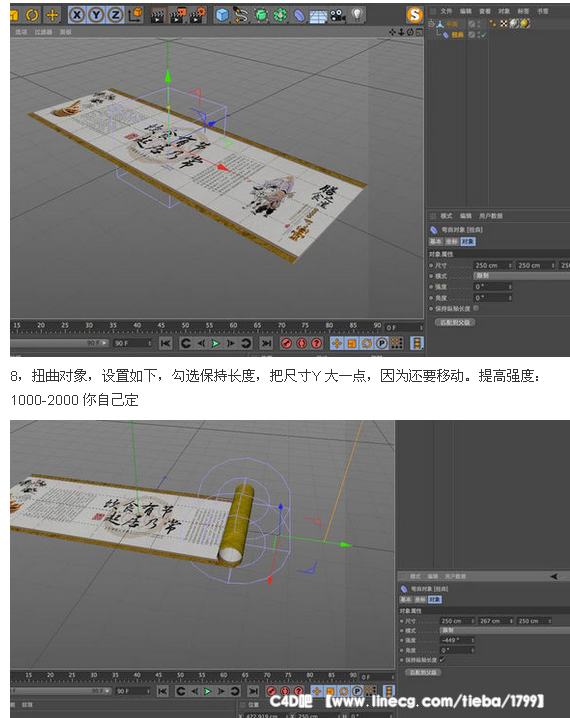This screenshot has height=718, width=570.
Task: Click Render to Picture Viewer icon
Action: (178, 15)
